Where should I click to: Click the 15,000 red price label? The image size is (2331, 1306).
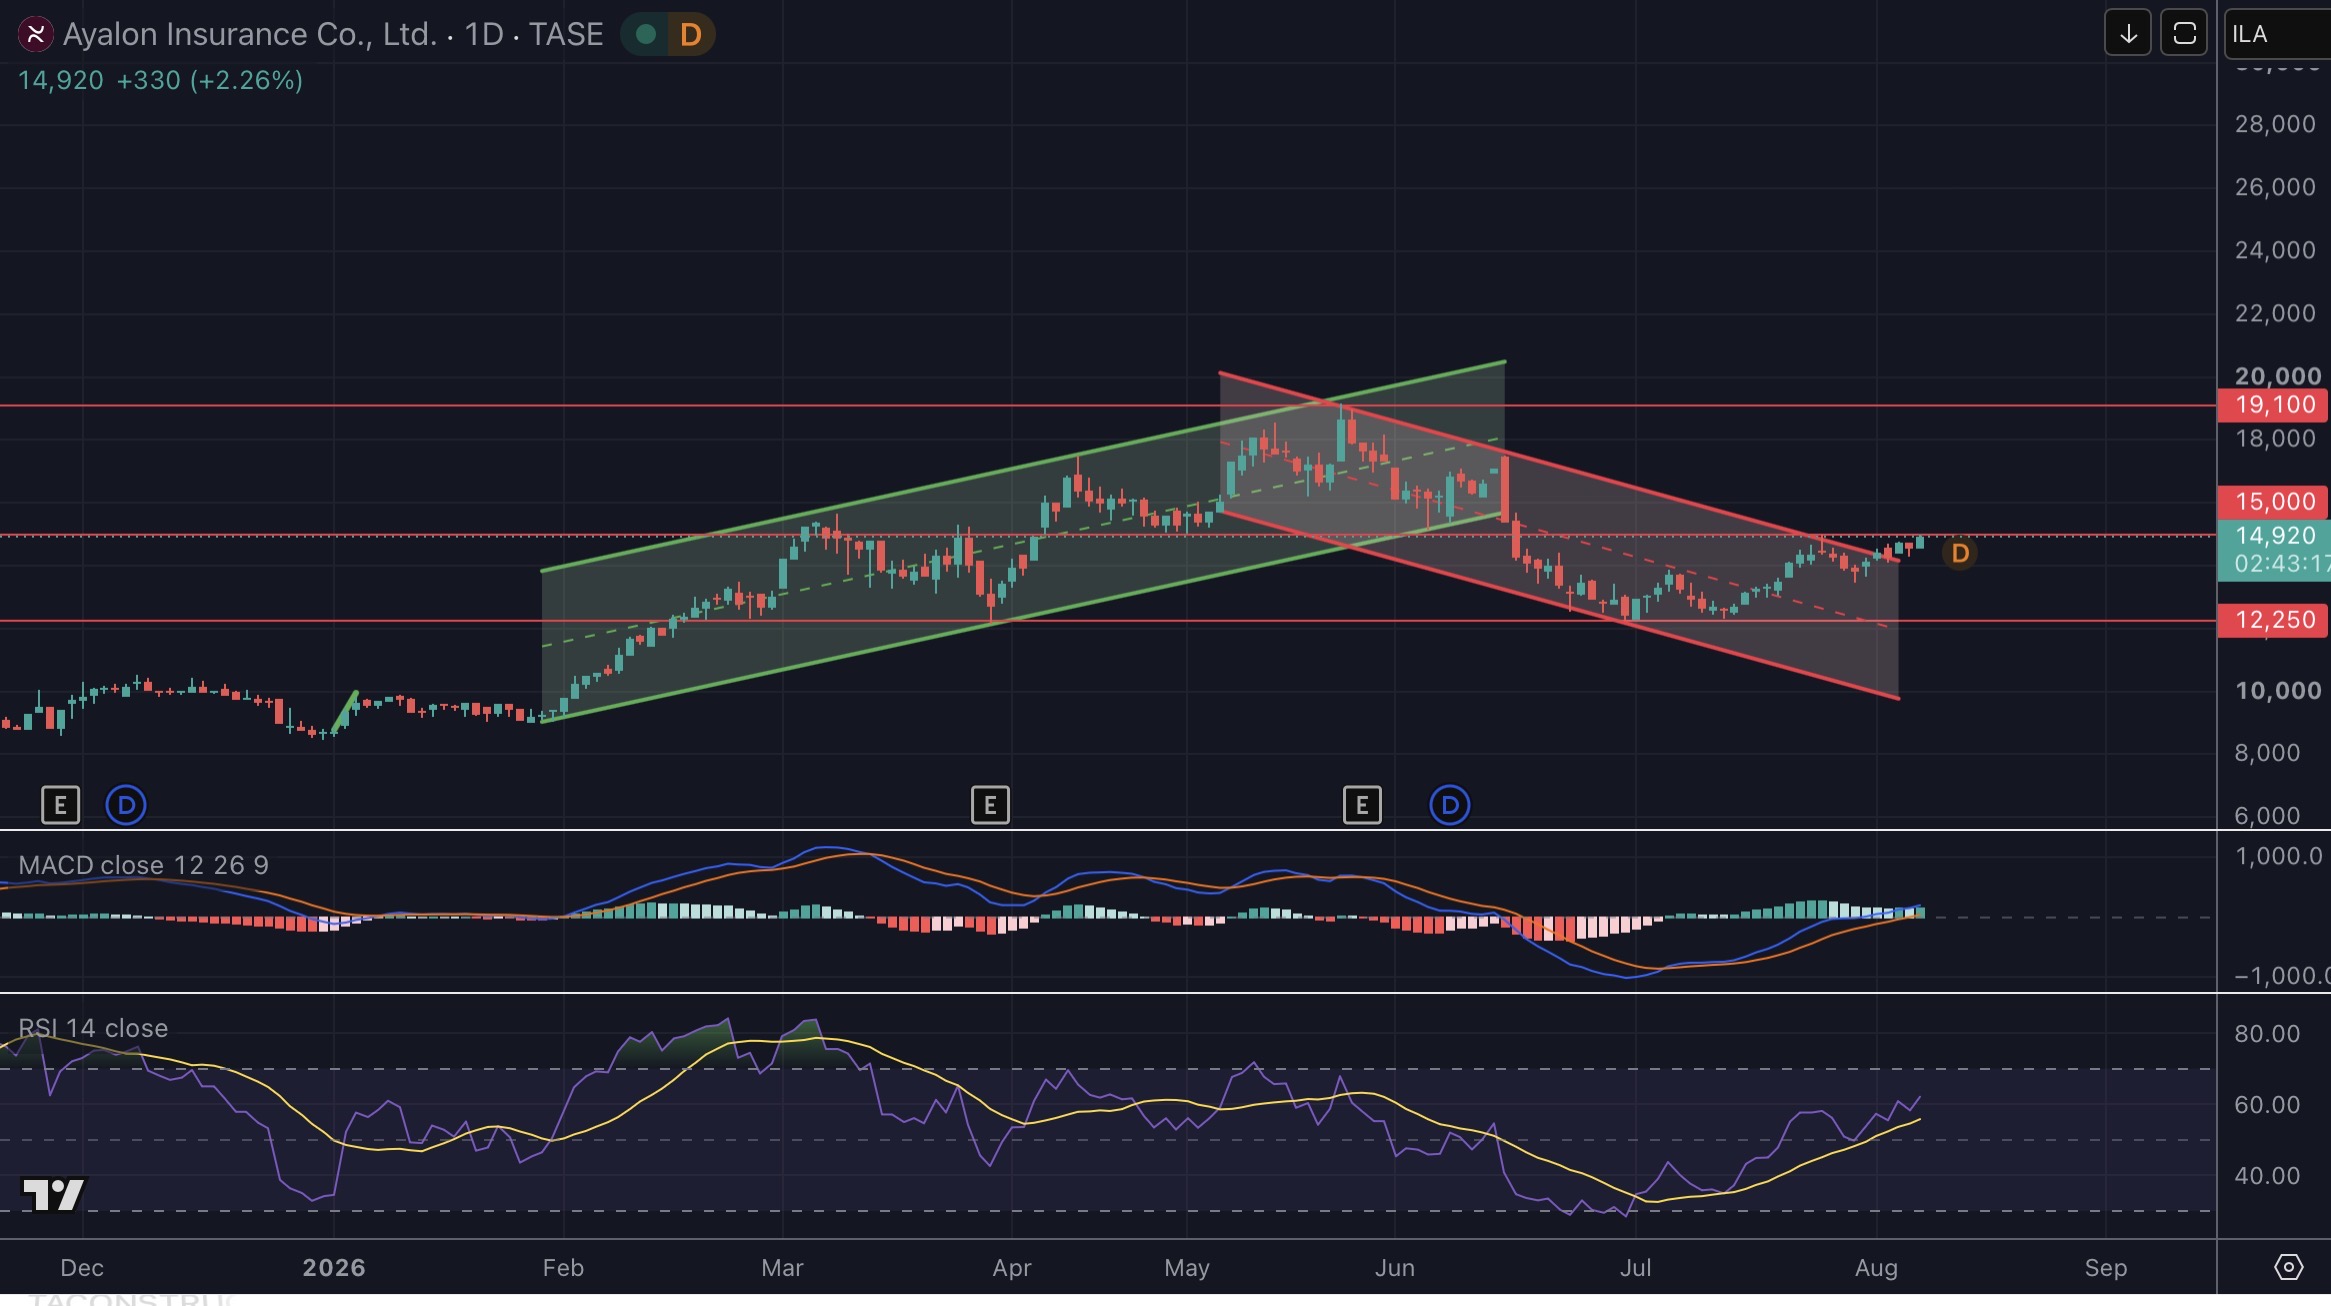click(2273, 502)
